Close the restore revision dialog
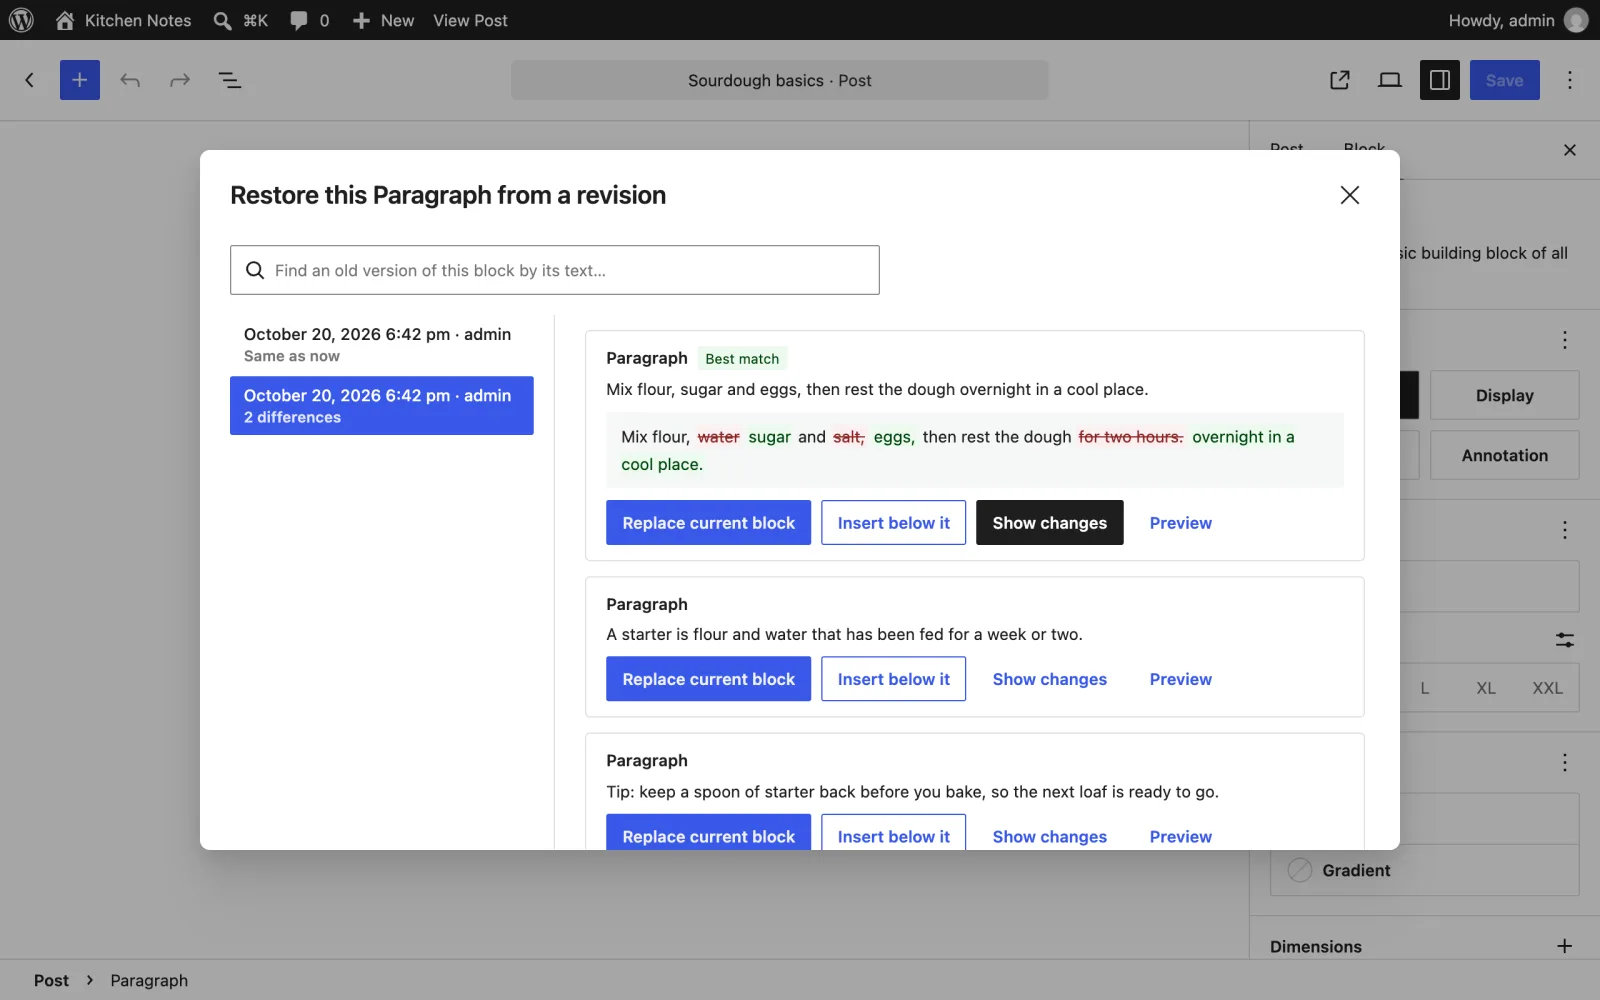The width and height of the screenshot is (1600, 1000). pos(1350,195)
